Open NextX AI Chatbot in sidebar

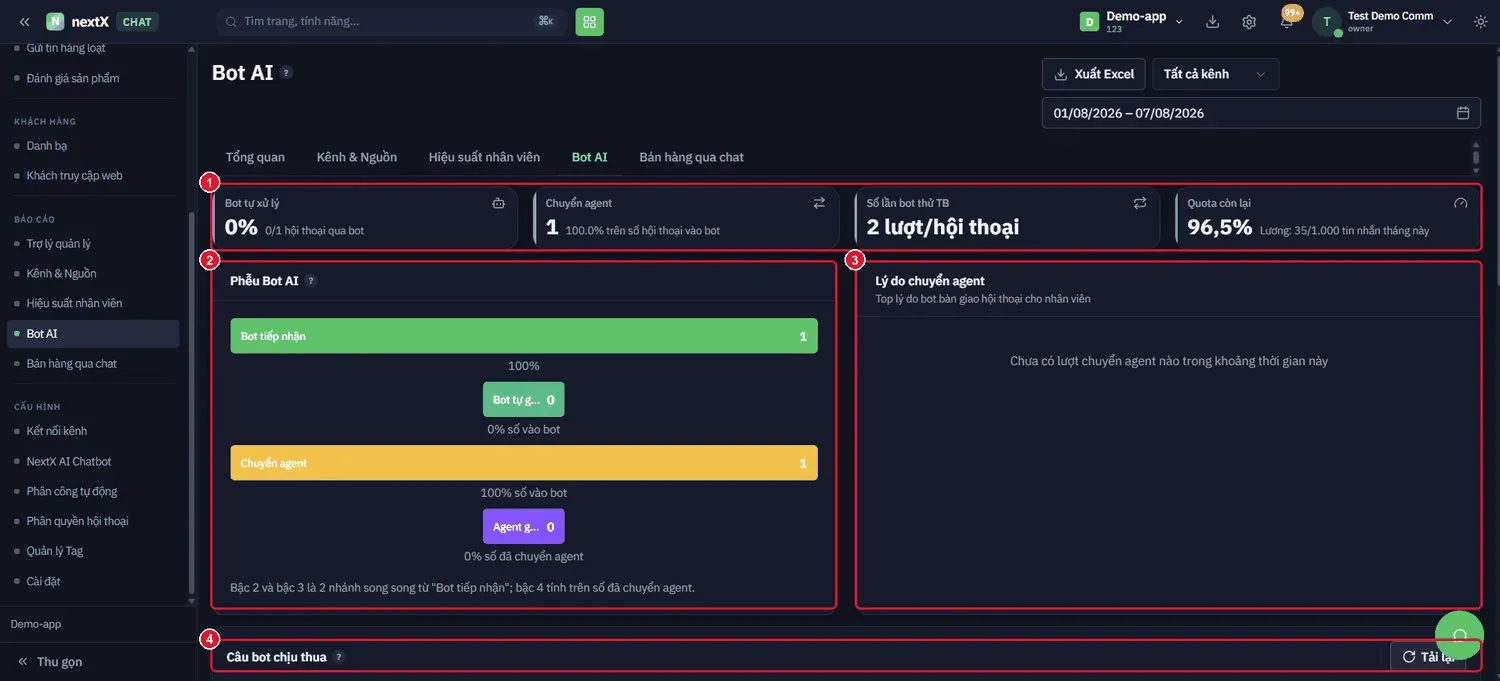pyautogui.click(x=92, y=462)
